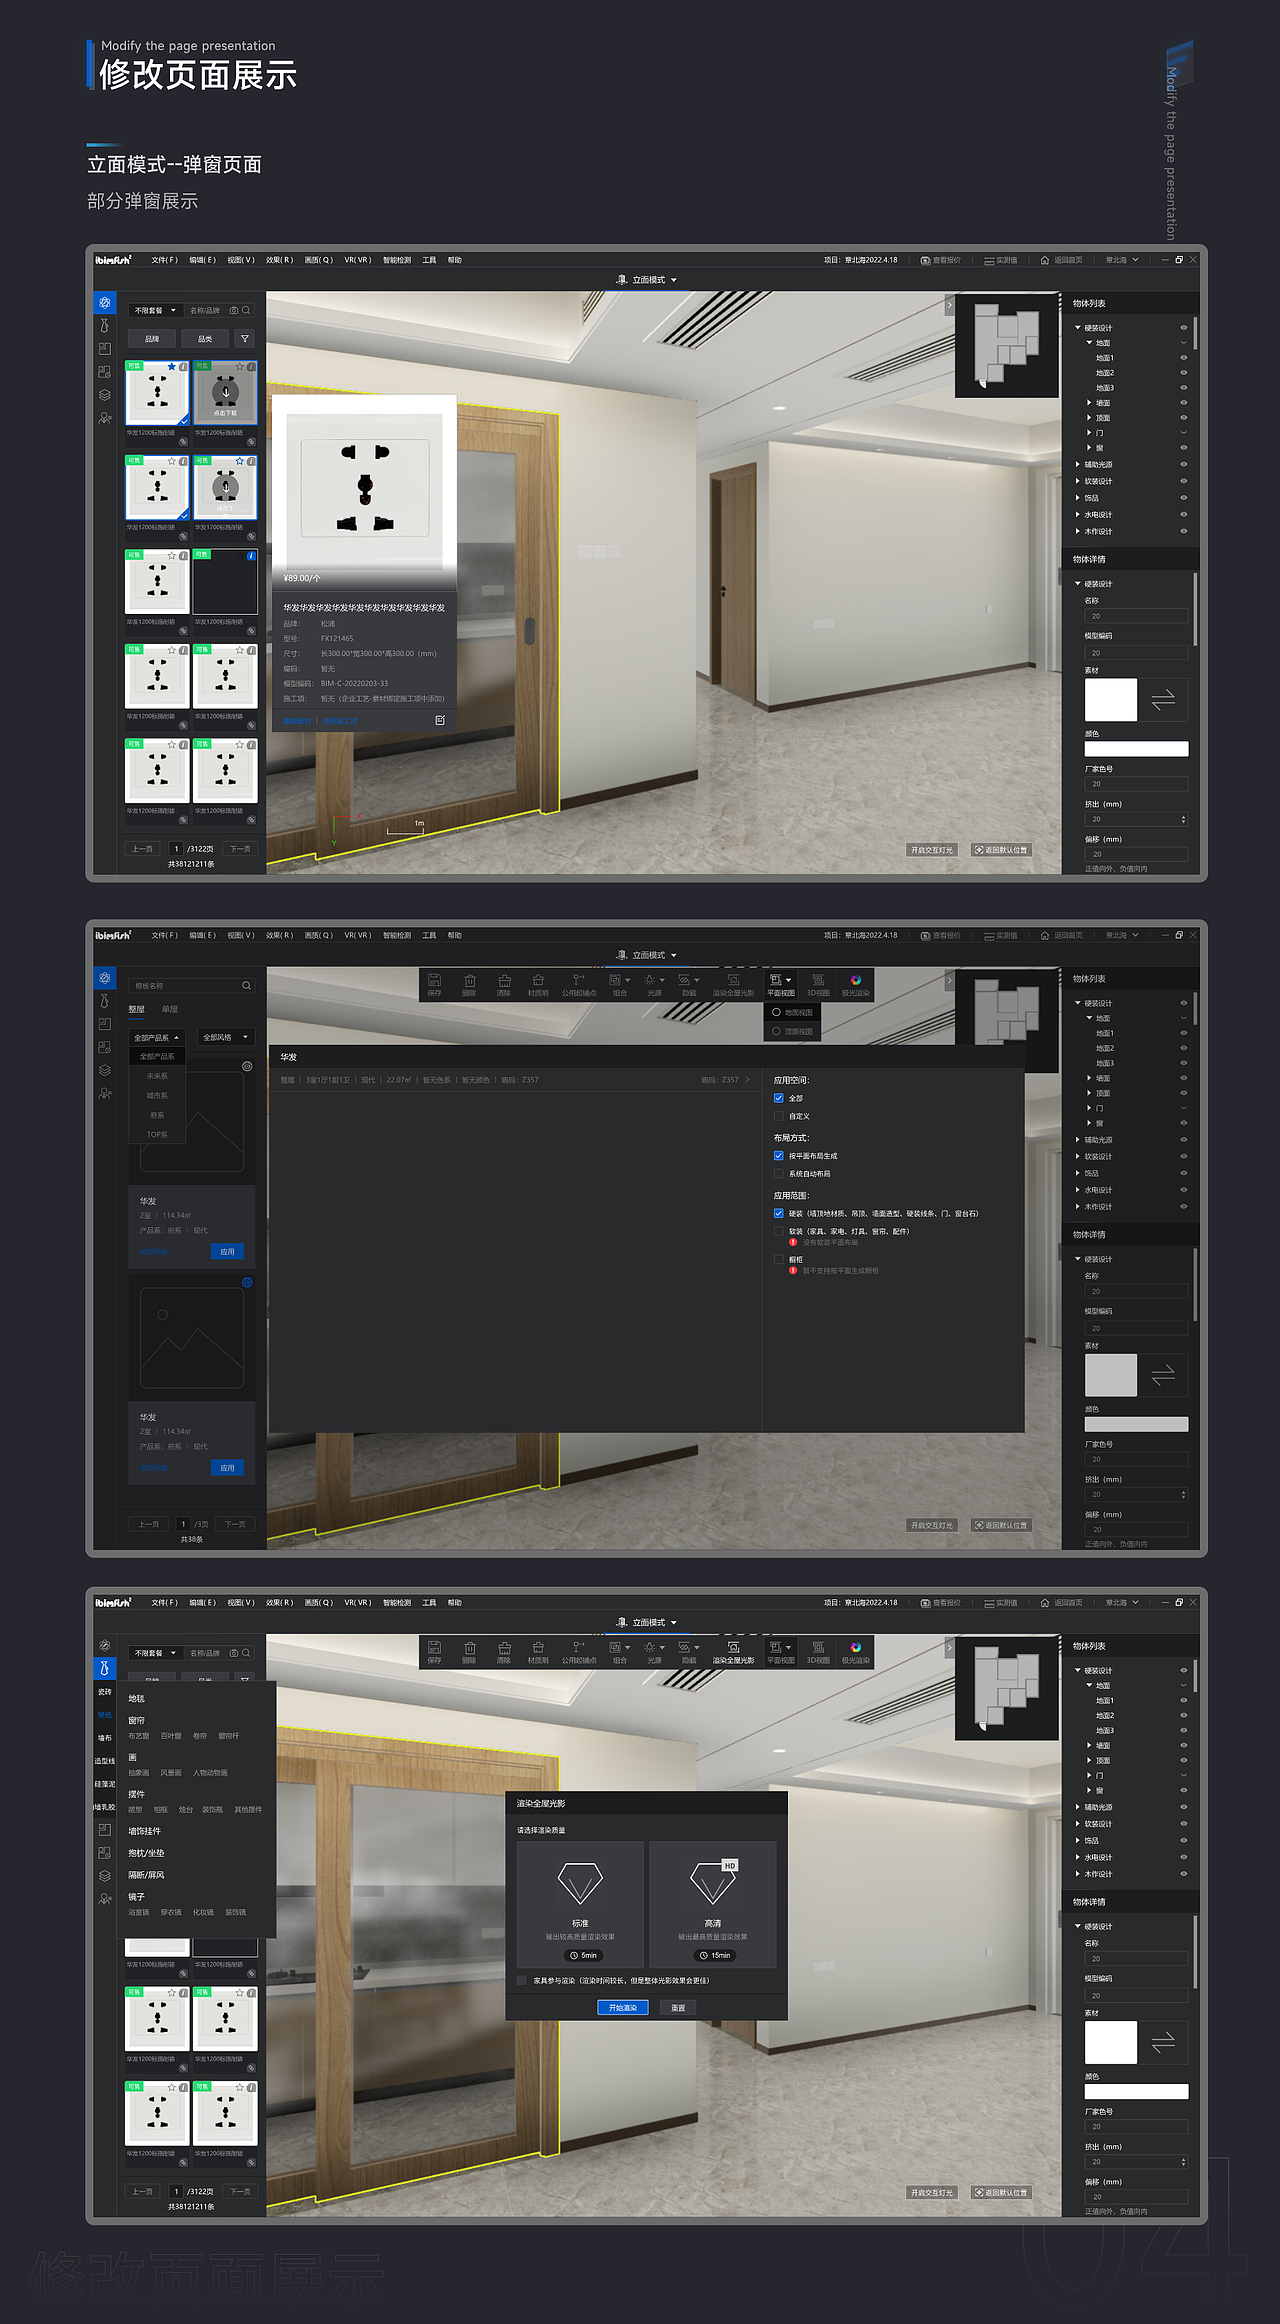The image size is (1280, 2324).
Task: Expand the 墙面 tree node in the render-dialog window
Action: tap(1090, 1746)
